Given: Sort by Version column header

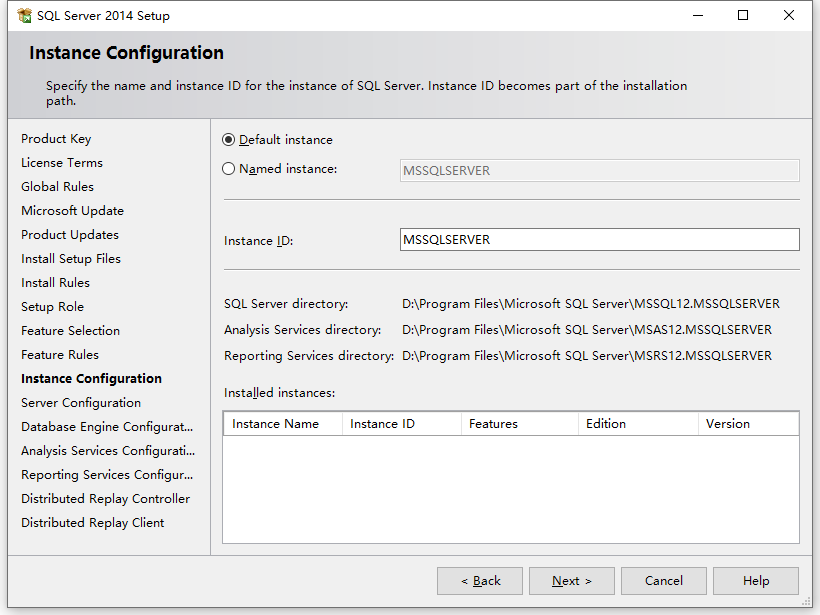Looking at the screenshot, I should click(x=748, y=424).
